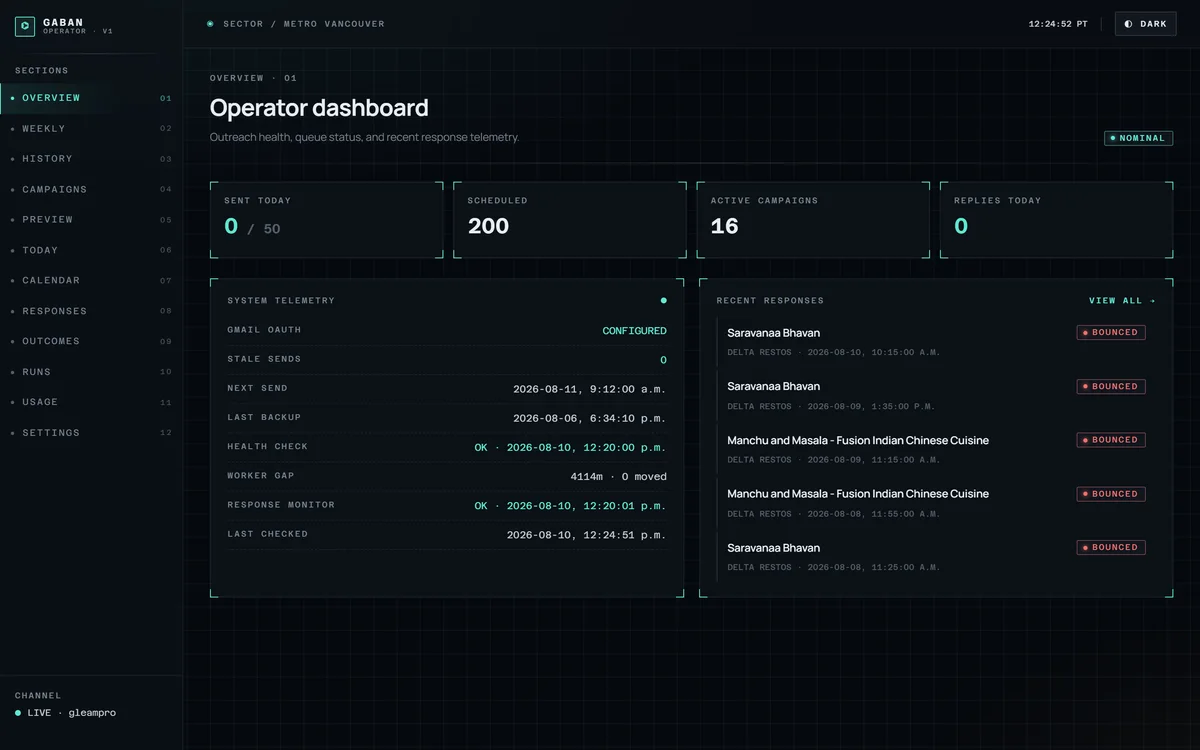1200x750 pixels.
Task: Click the Nominal status badge
Action: [1138, 138]
